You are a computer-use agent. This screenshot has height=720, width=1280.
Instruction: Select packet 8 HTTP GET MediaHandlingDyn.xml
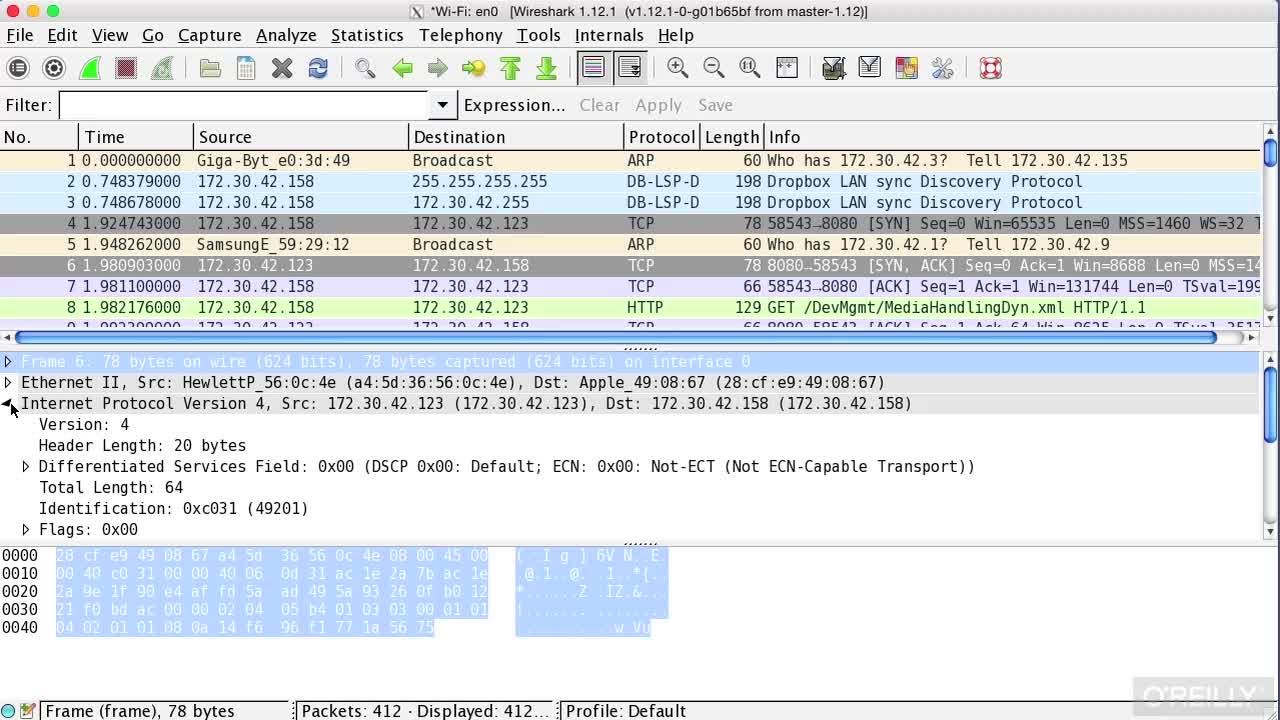[x=630, y=307]
